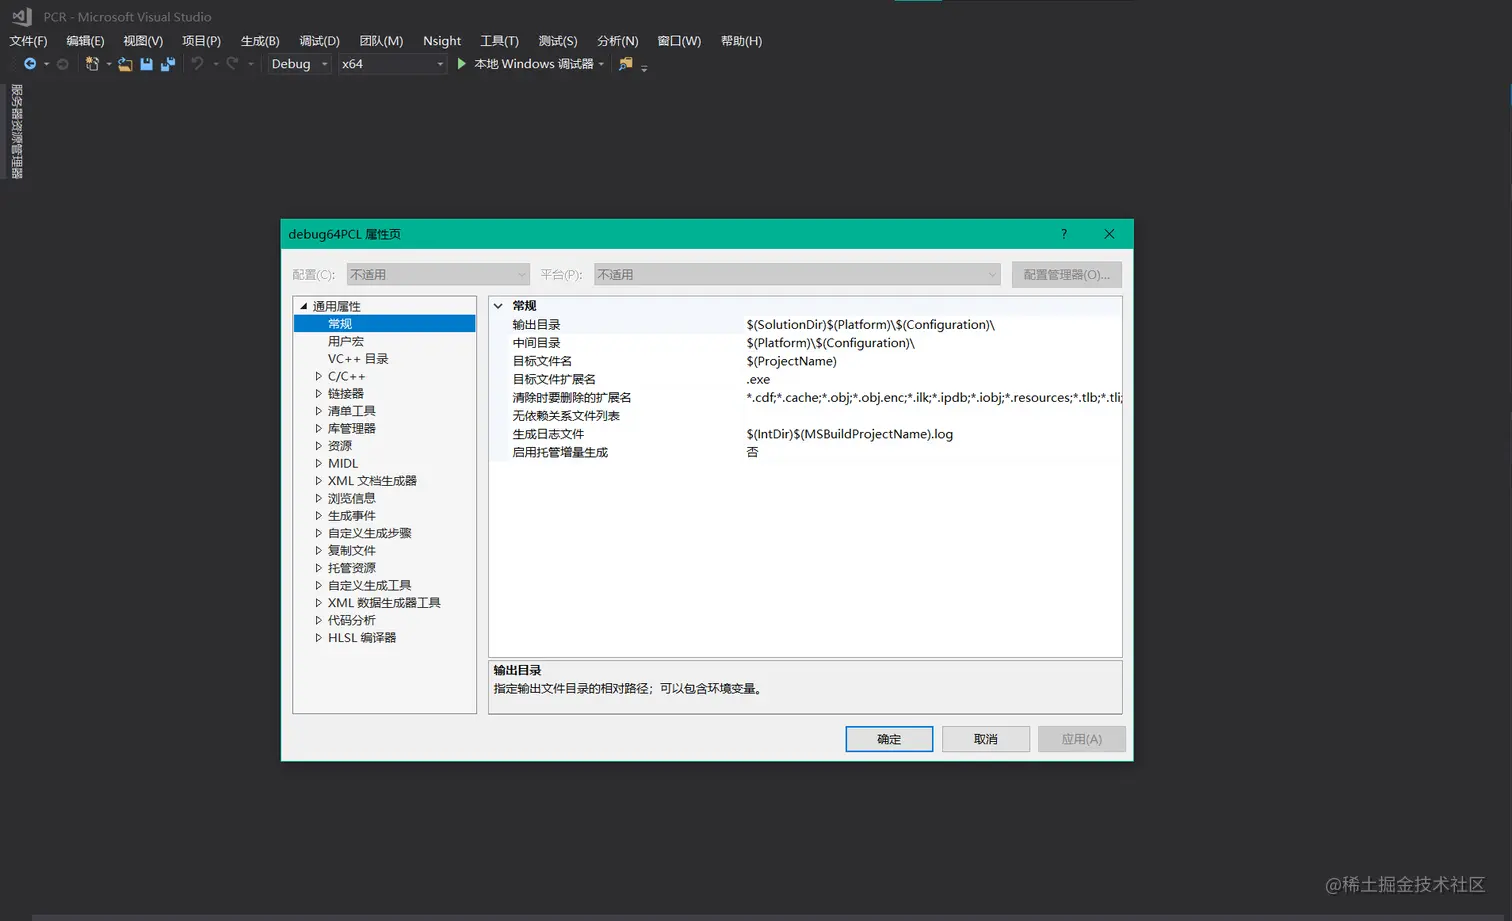1512x921 pixels.
Task: Select the XML 文档生成器 tree item
Action: (372, 481)
